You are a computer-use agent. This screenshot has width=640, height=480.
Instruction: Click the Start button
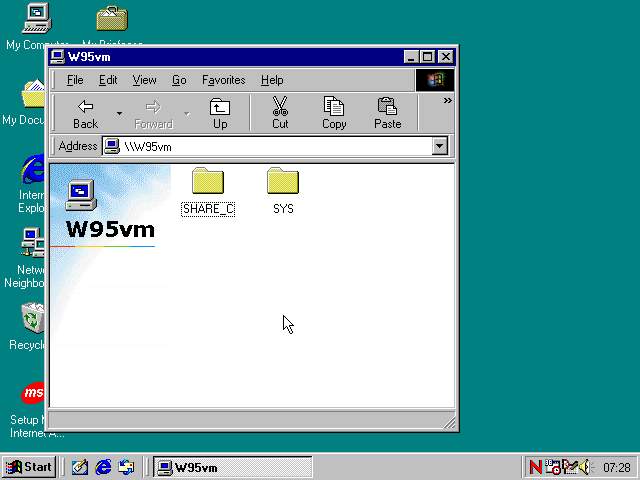29,467
